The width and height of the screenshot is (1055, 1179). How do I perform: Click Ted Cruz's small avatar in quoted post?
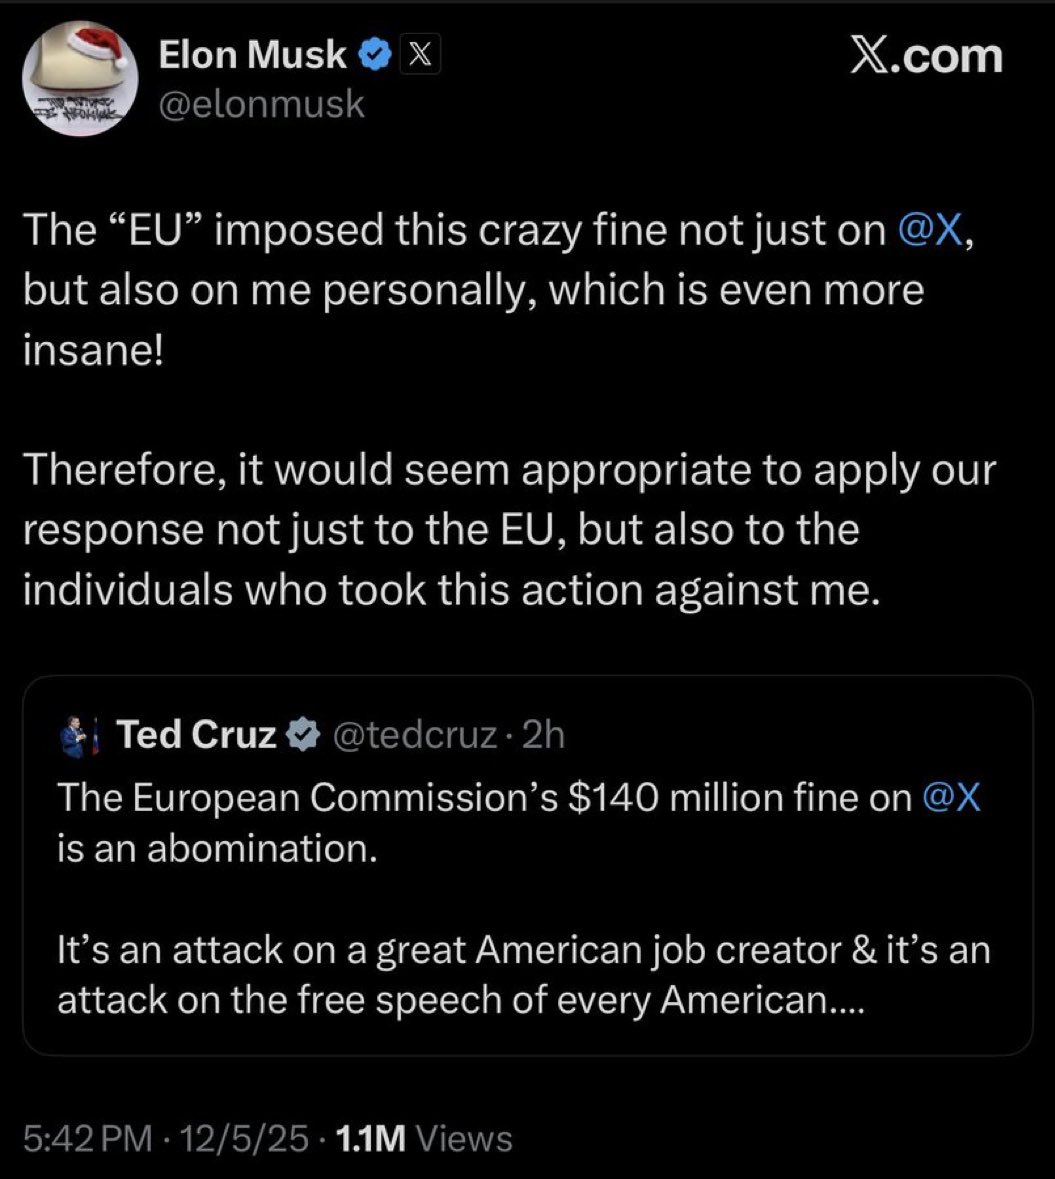(79, 737)
